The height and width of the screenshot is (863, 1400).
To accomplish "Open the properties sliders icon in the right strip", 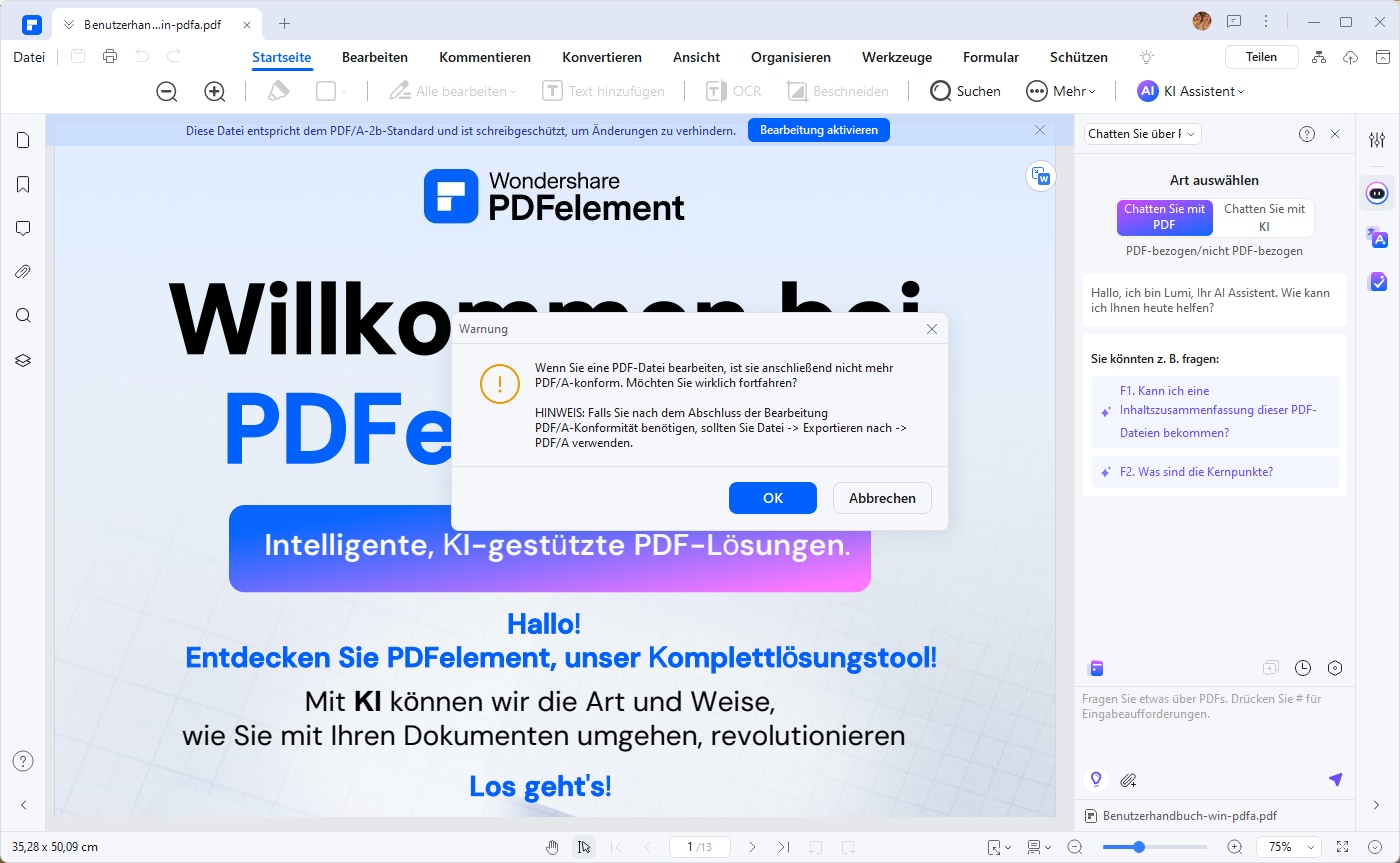I will (1377, 140).
